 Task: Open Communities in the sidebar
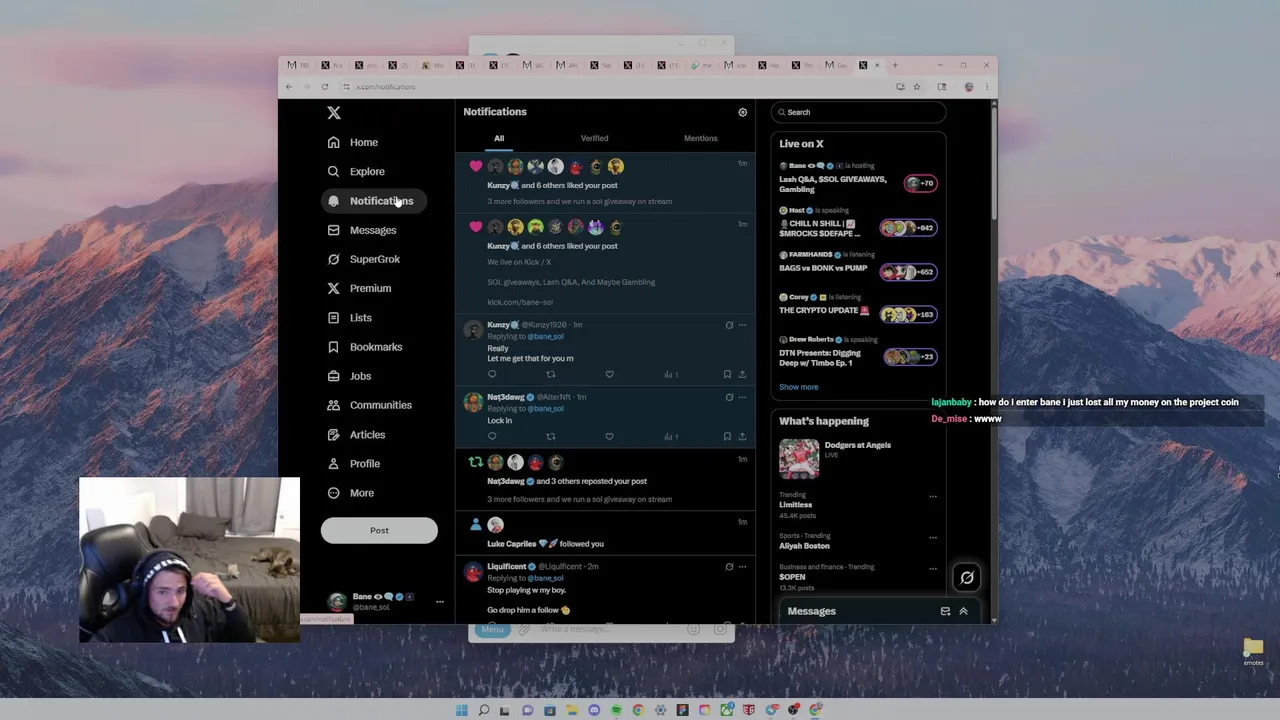(x=369, y=405)
